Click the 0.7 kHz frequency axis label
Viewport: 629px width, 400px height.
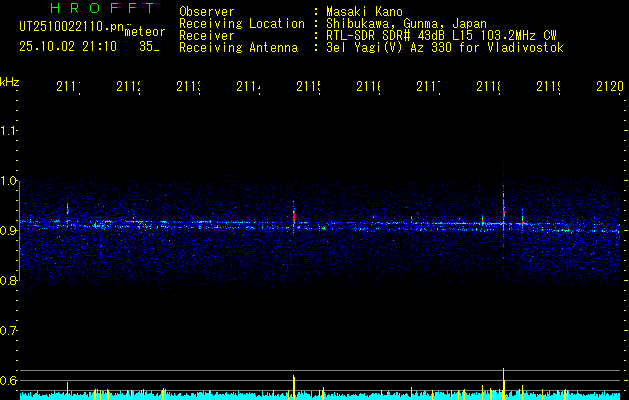click(8, 331)
